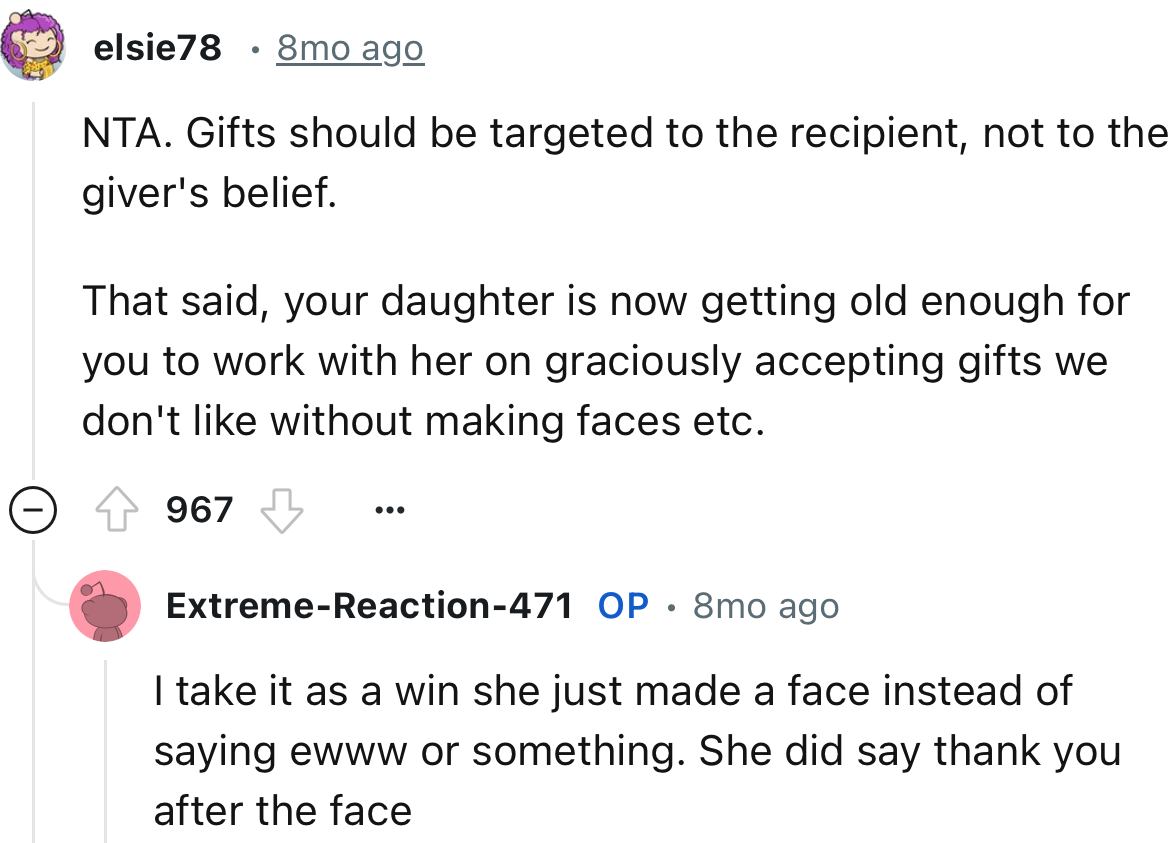Open elsie78's user profile
The width and height of the screenshot is (1169, 843).
158,46
